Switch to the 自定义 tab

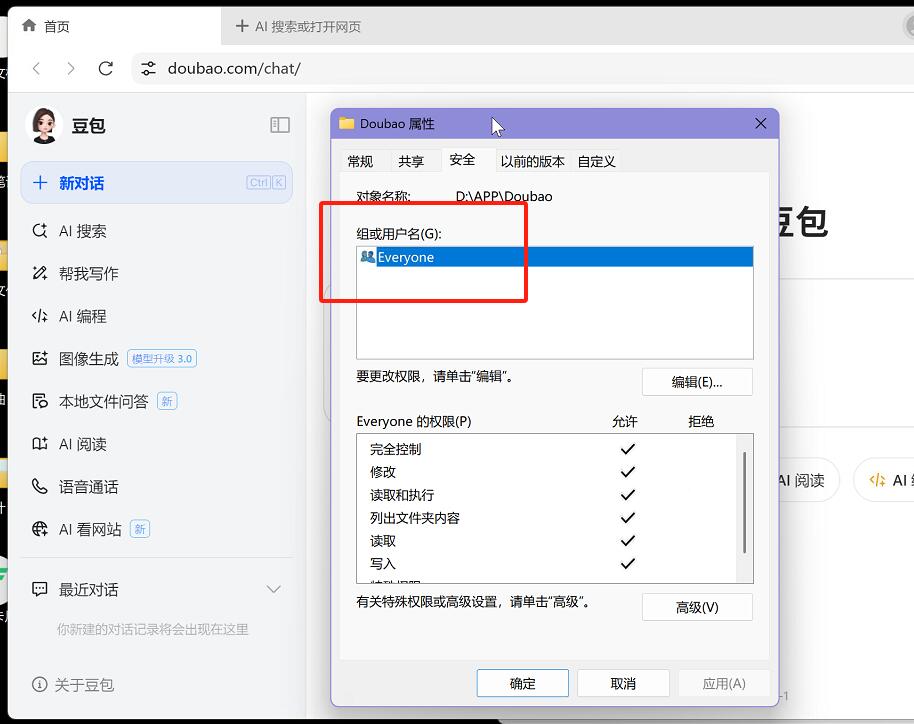point(597,161)
